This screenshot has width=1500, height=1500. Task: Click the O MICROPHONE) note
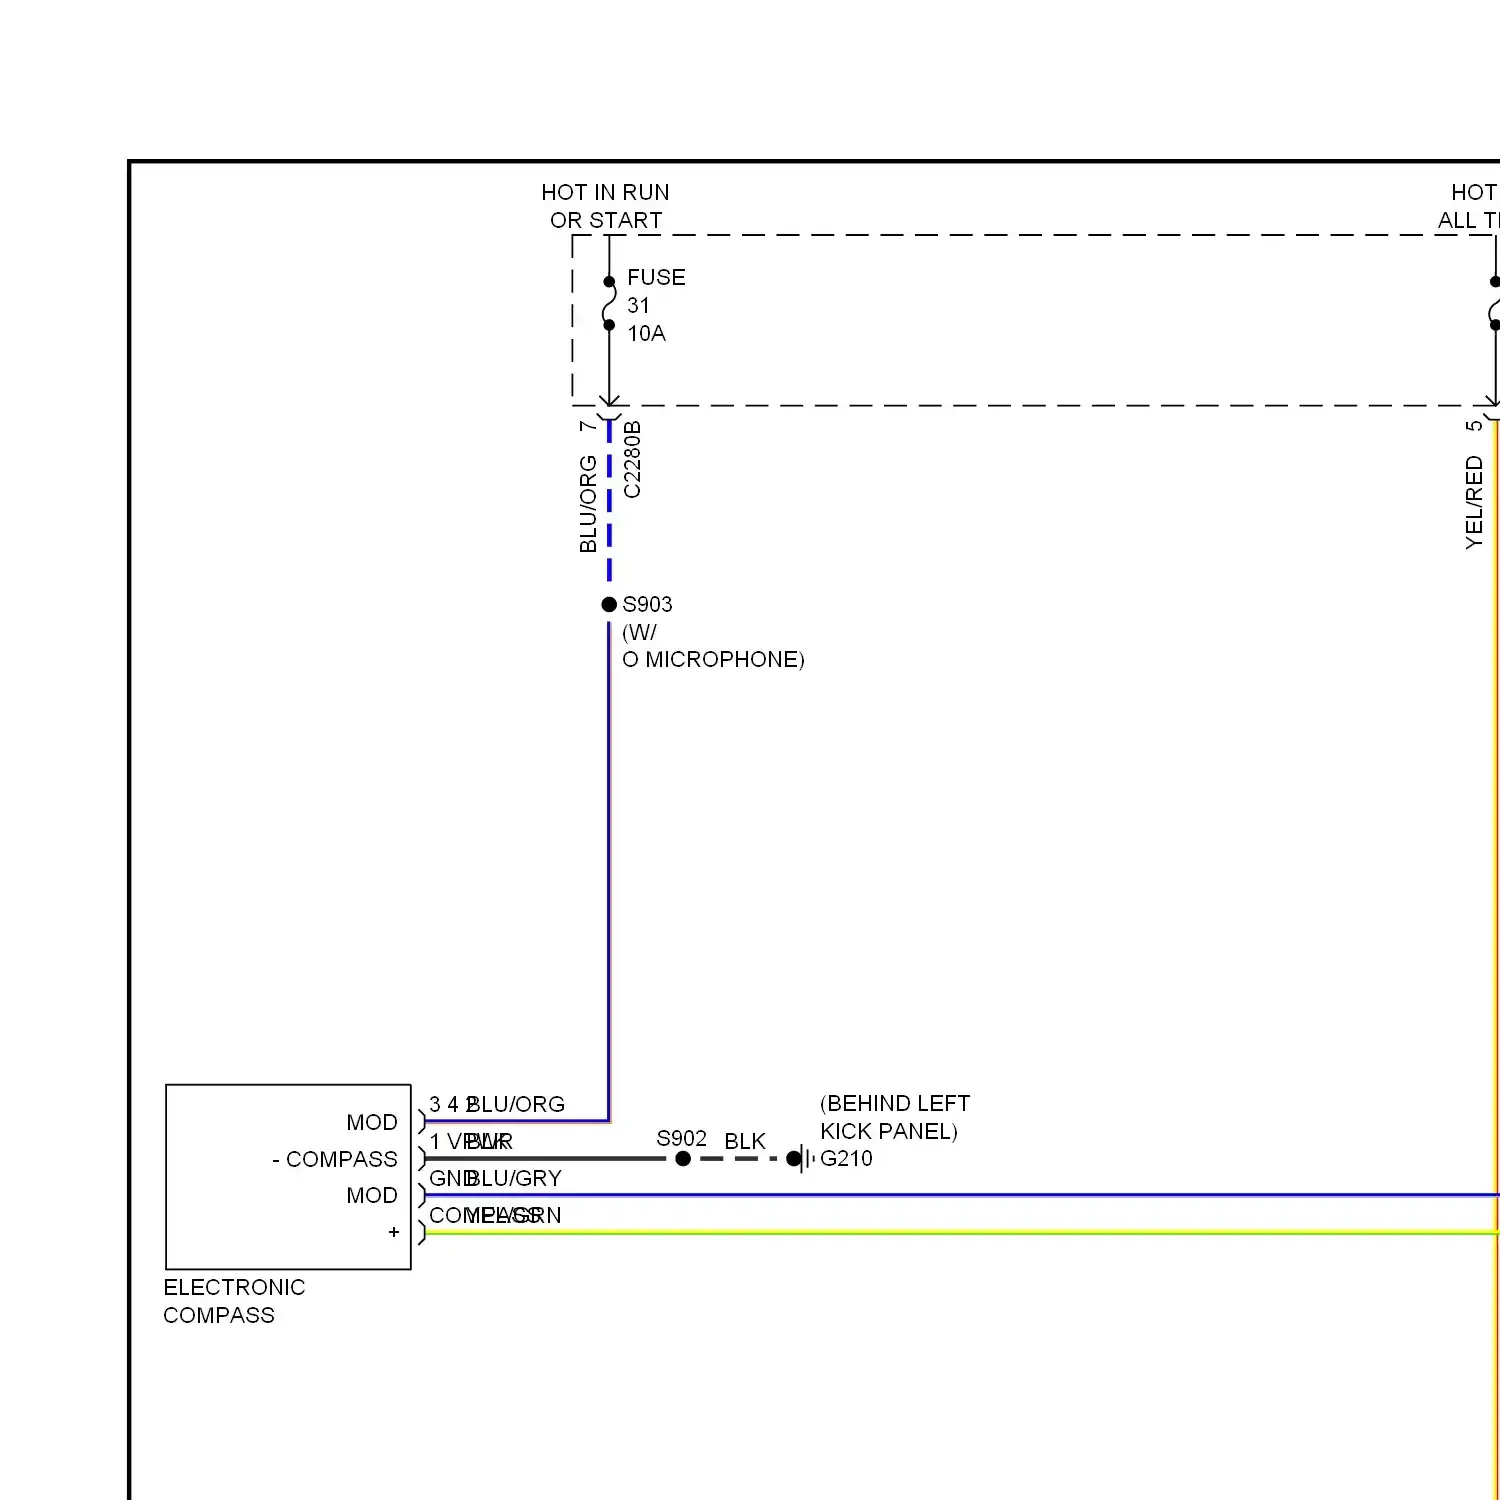[x=713, y=660]
